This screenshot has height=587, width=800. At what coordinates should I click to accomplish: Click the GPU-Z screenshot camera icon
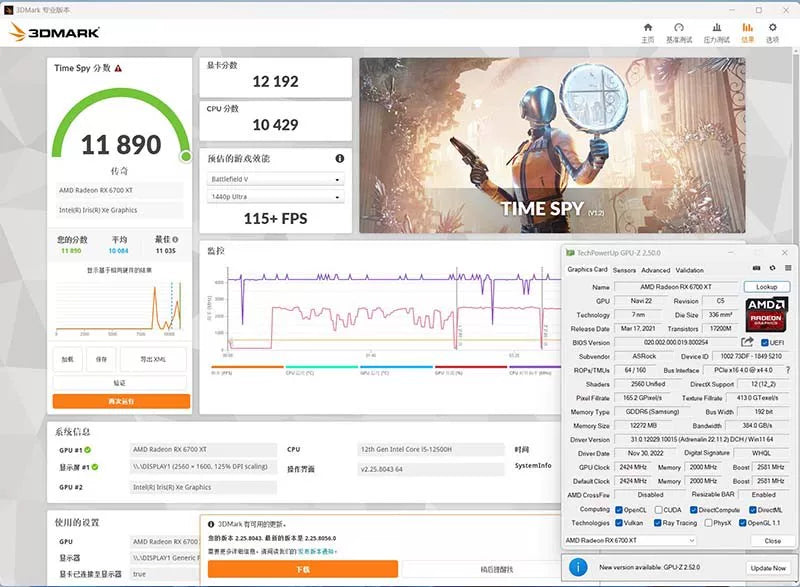click(x=756, y=268)
